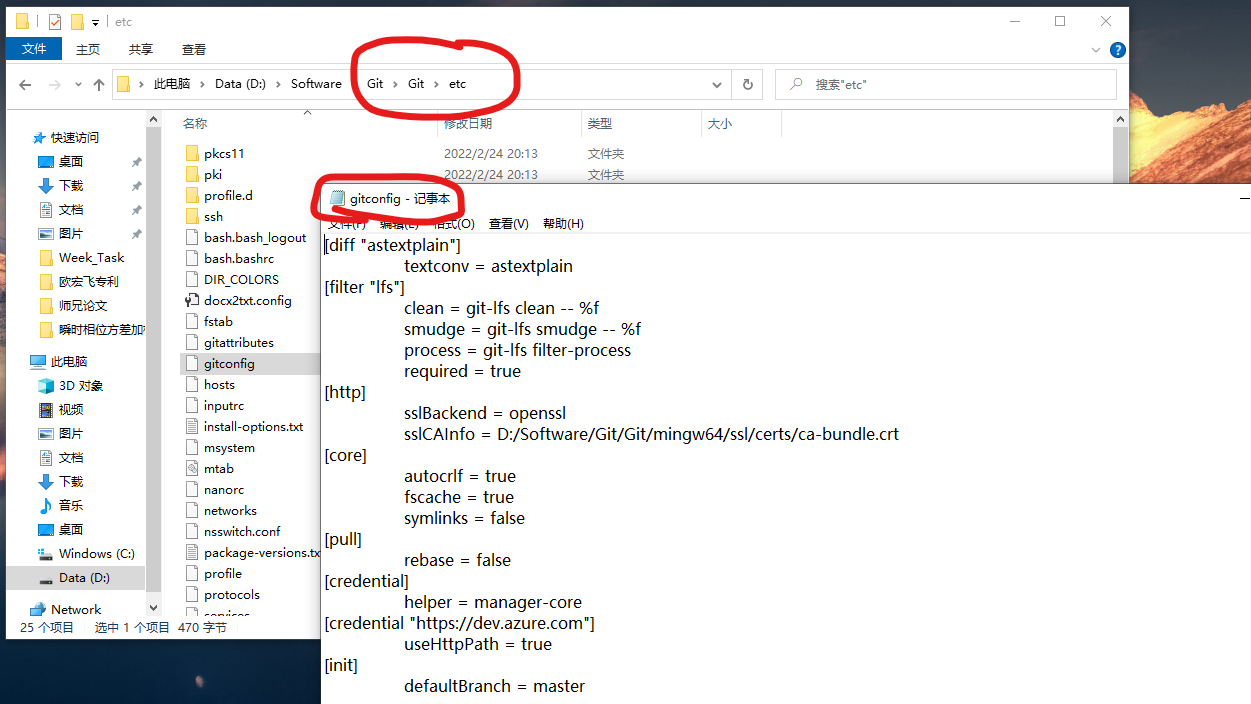Click the networks file name
Image resolution: width=1251 pixels, height=704 pixels.
tap(230, 511)
